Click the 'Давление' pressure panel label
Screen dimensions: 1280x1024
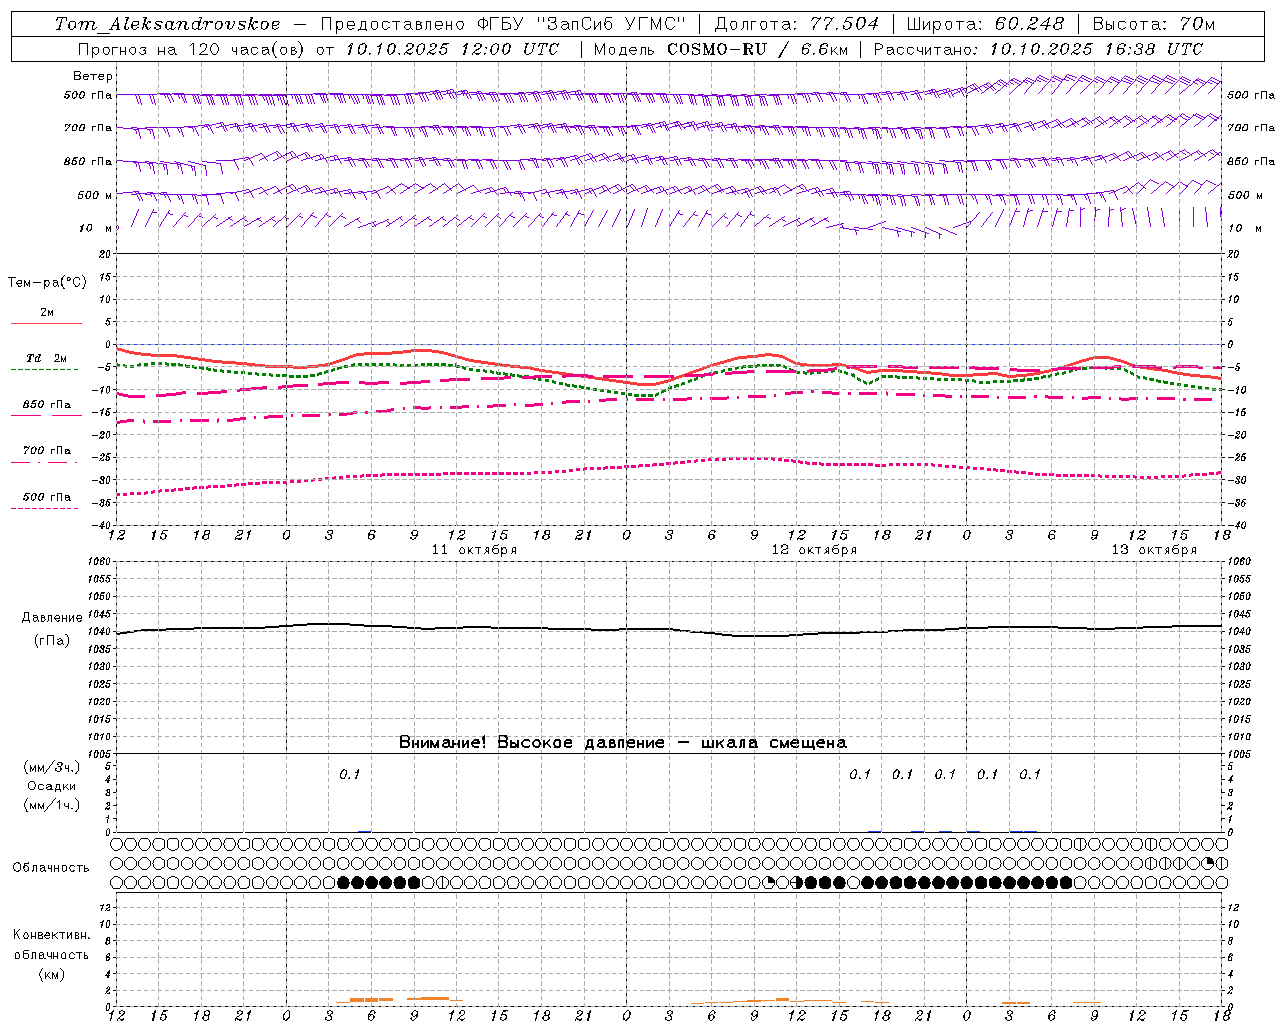point(52,618)
